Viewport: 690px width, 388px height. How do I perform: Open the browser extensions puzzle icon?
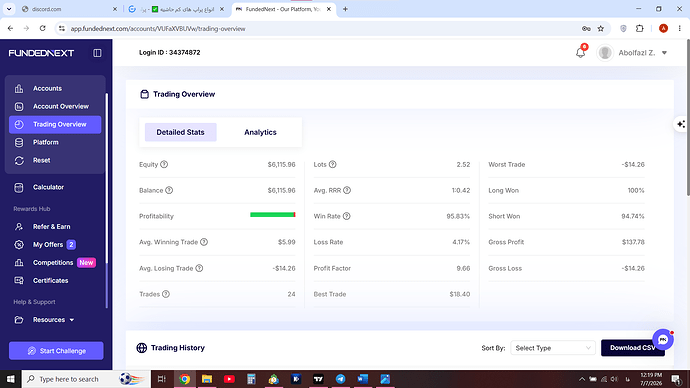click(x=640, y=29)
